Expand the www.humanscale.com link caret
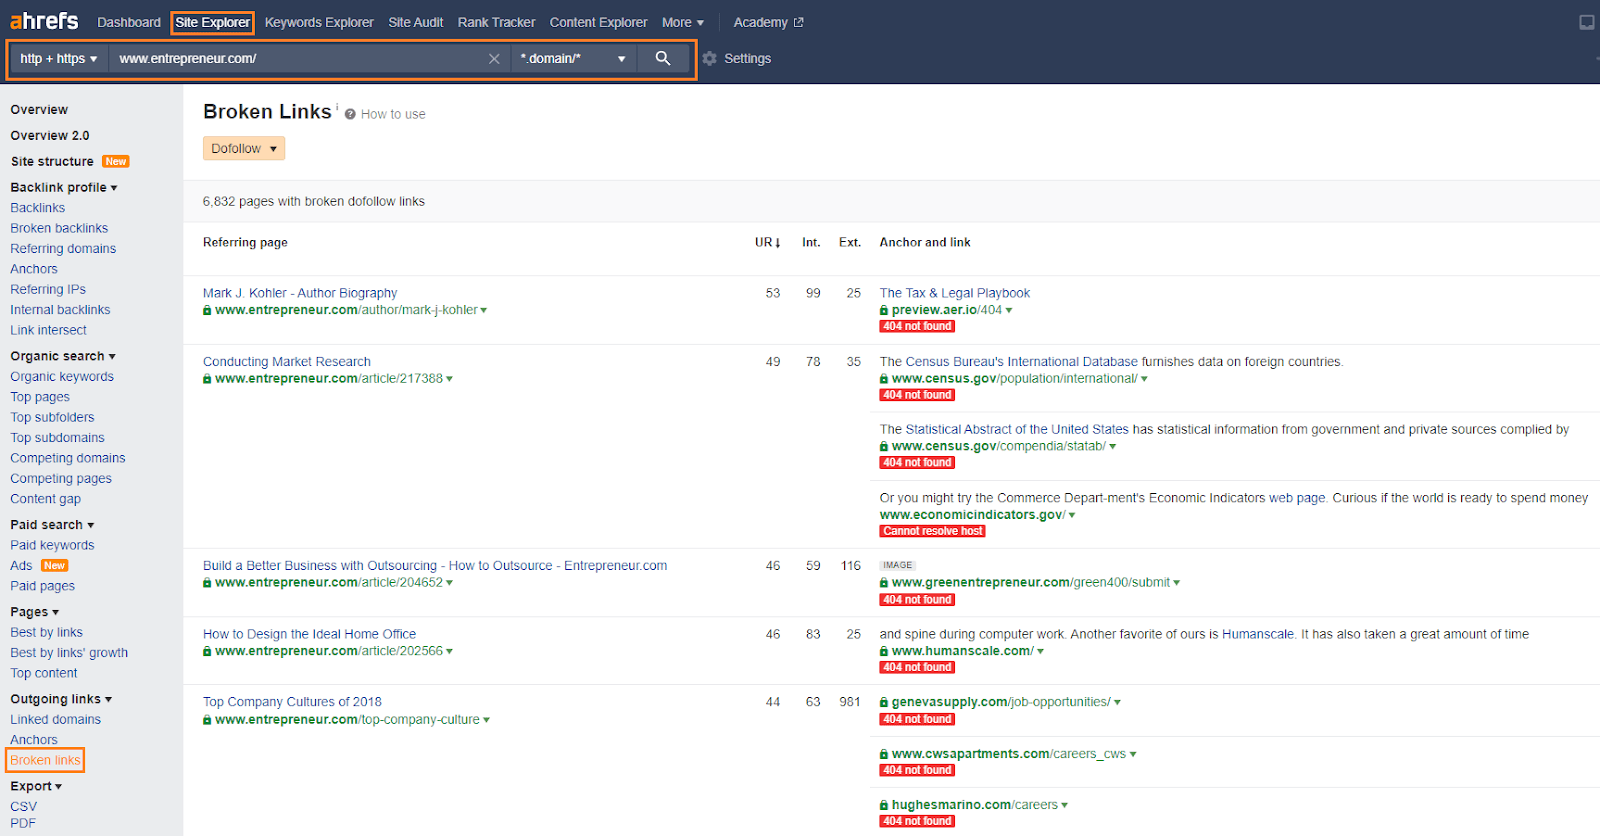1600x836 pixels. click(x=1041, y=652)
